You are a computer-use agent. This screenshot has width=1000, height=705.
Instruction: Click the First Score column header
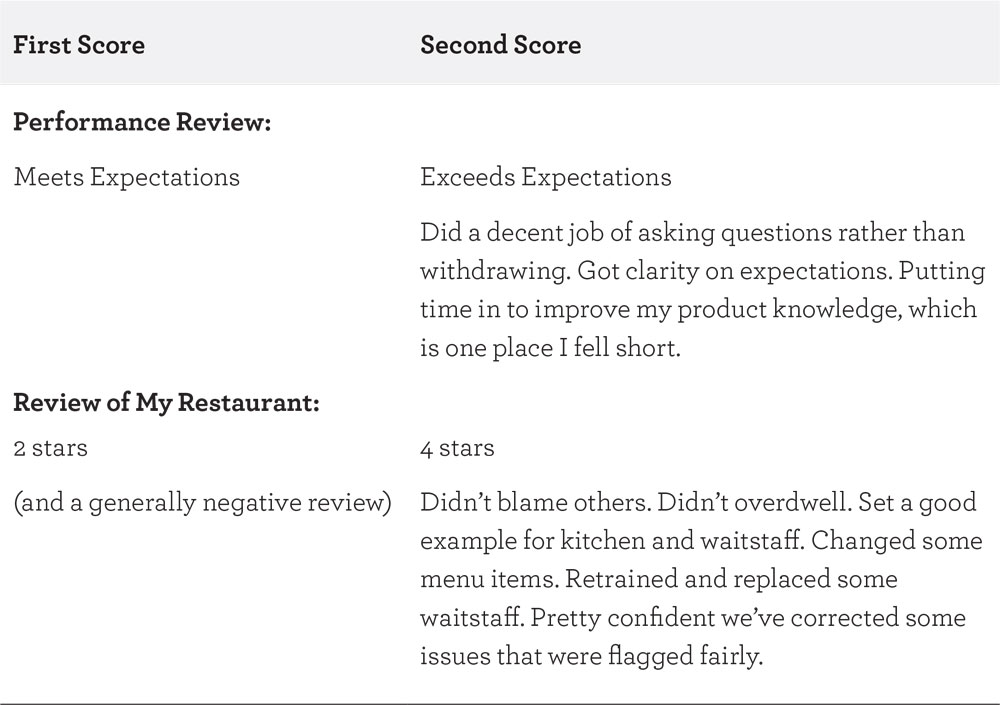(x=78, y=45)
